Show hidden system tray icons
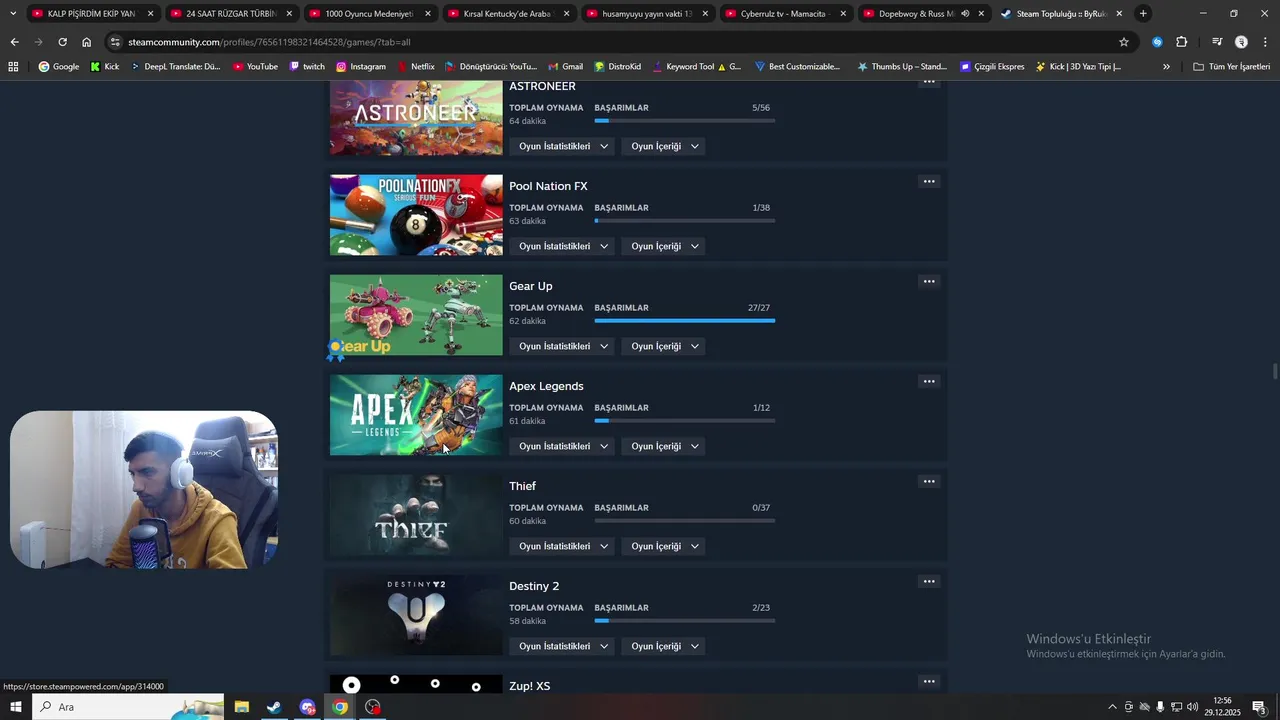Screen dimensions: 1280x720 (1112, 707)
